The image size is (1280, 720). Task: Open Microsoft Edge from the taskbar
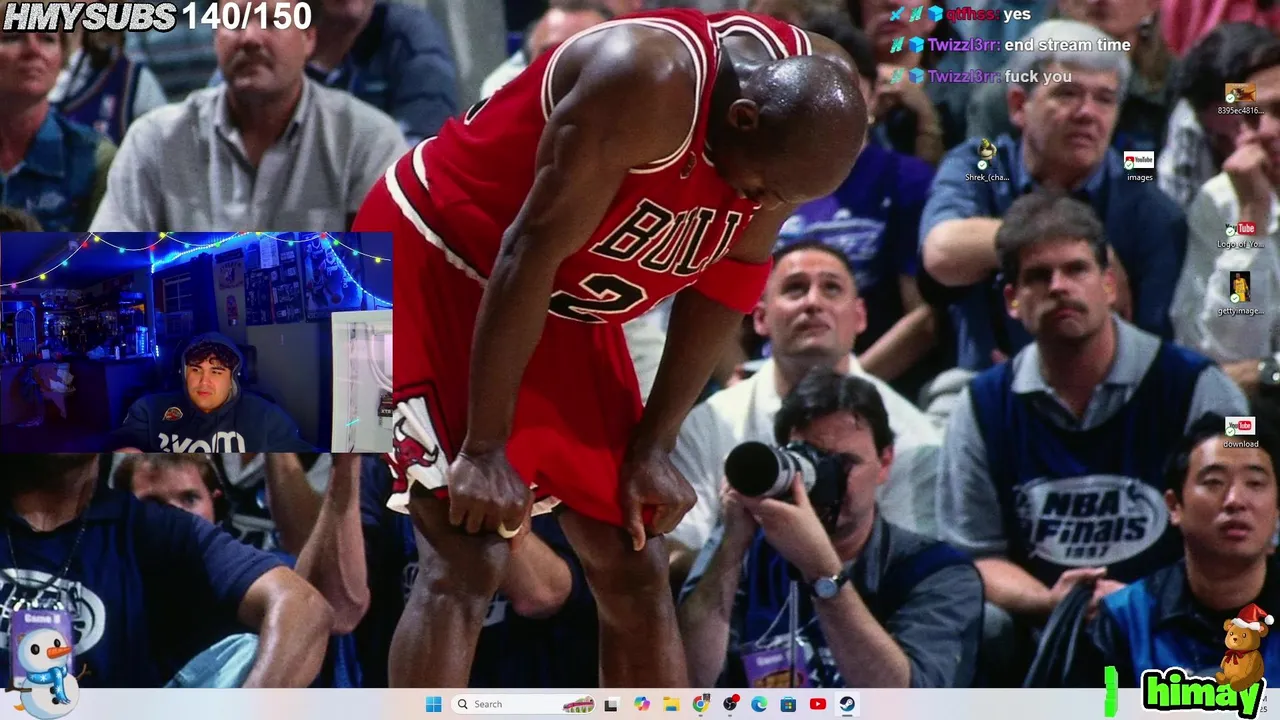pos(759,704)
